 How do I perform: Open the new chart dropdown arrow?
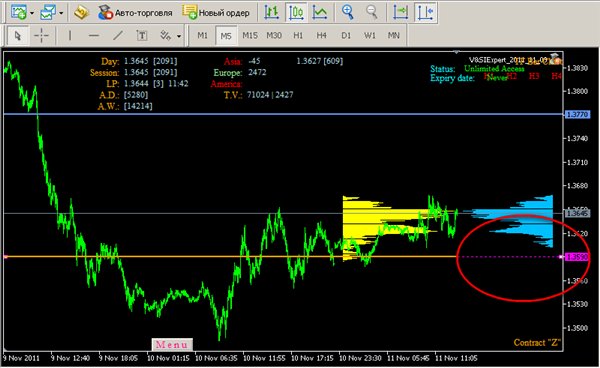[x=32, y=13]
